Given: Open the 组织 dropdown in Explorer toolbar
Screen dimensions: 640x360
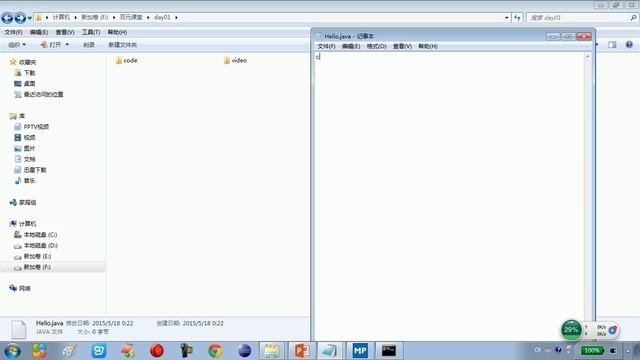Looking at the screenshot, I should coord(17,44).
